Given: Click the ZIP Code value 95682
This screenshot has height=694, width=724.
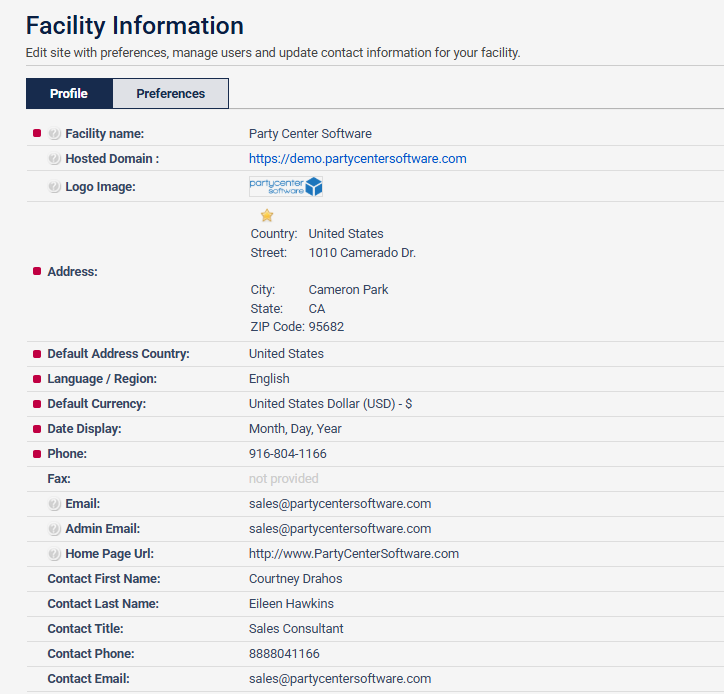Looking at the screenshot, I should point(326,326).
